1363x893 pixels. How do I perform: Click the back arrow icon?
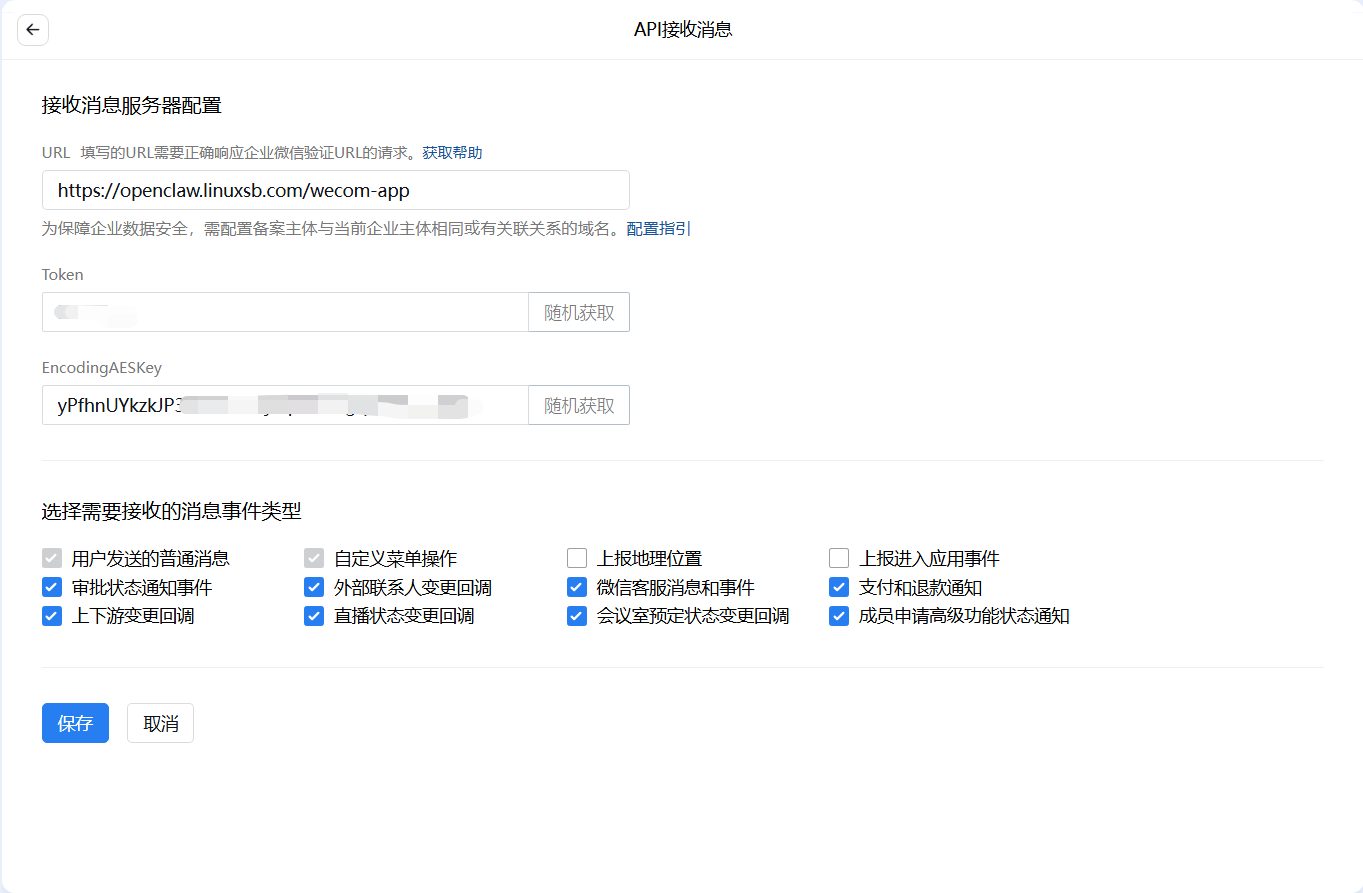point(33,30)
